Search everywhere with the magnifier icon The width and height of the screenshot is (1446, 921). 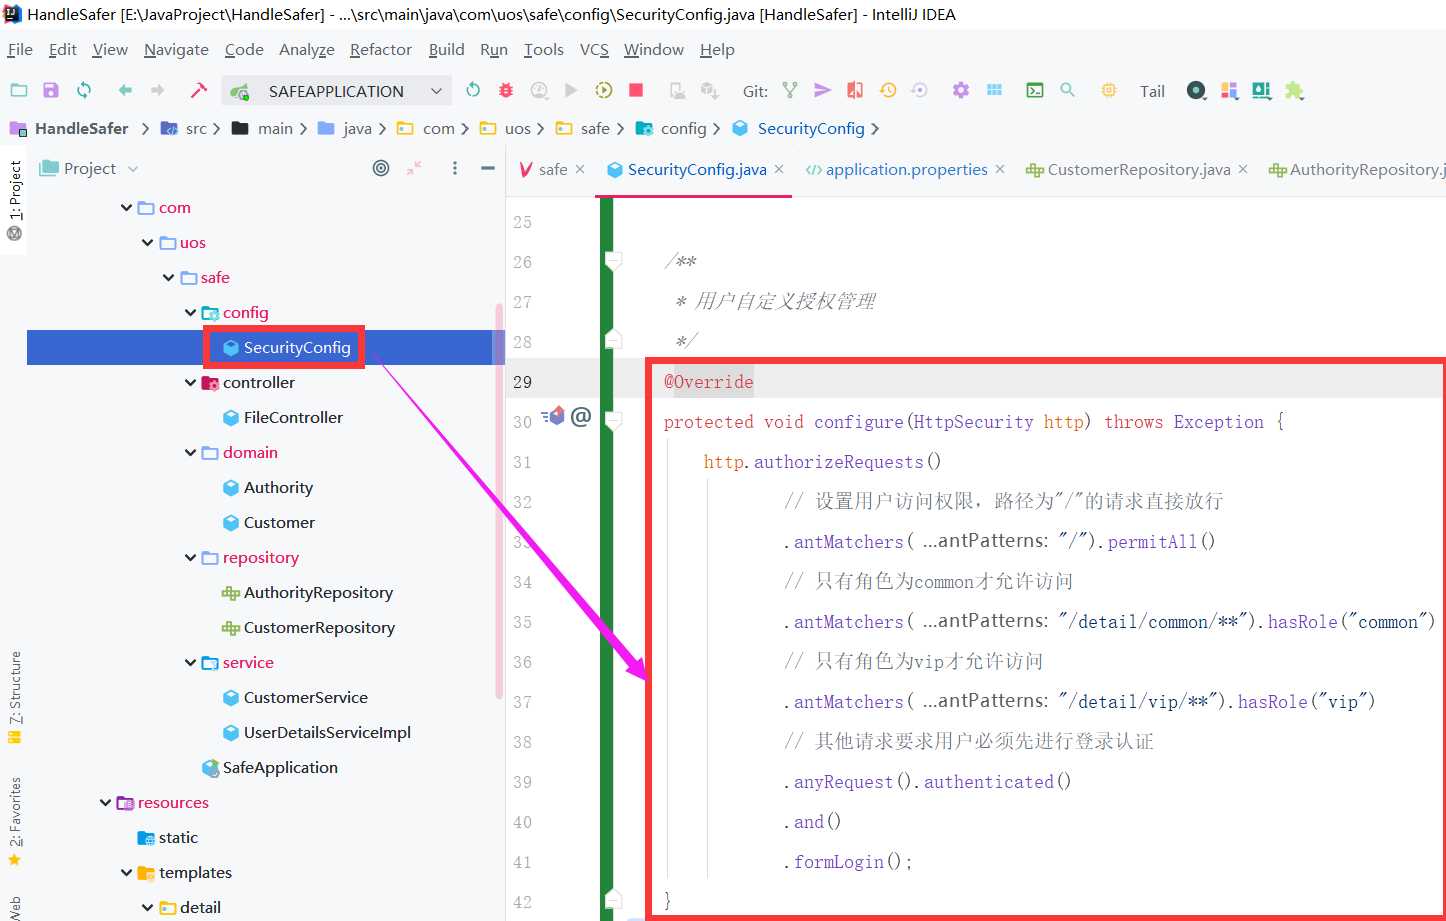[x=1068, y=90]
